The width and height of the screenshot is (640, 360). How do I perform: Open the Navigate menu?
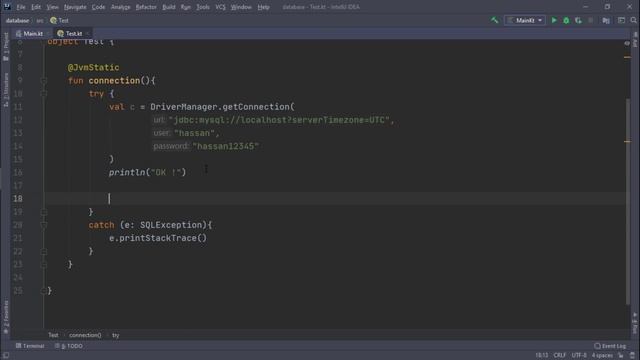pos(75,7)
